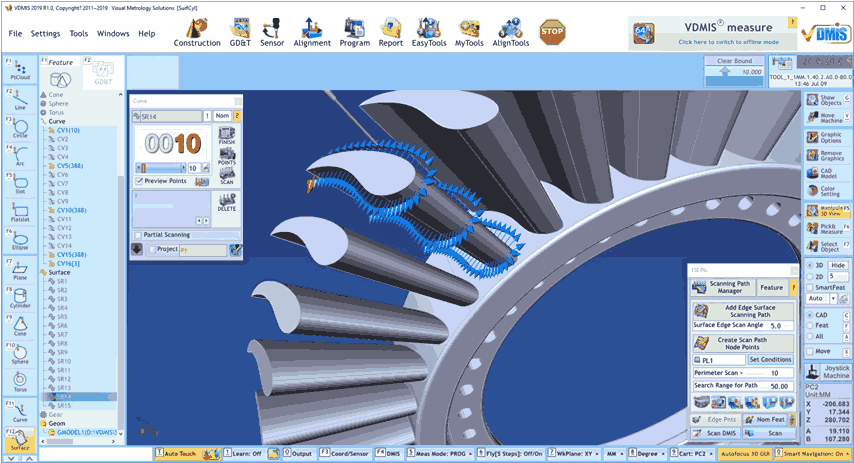The width and height of the screenshot is (854, 463).
Task: Click the Set Conditions button
Action: click(x=770, y=360)
